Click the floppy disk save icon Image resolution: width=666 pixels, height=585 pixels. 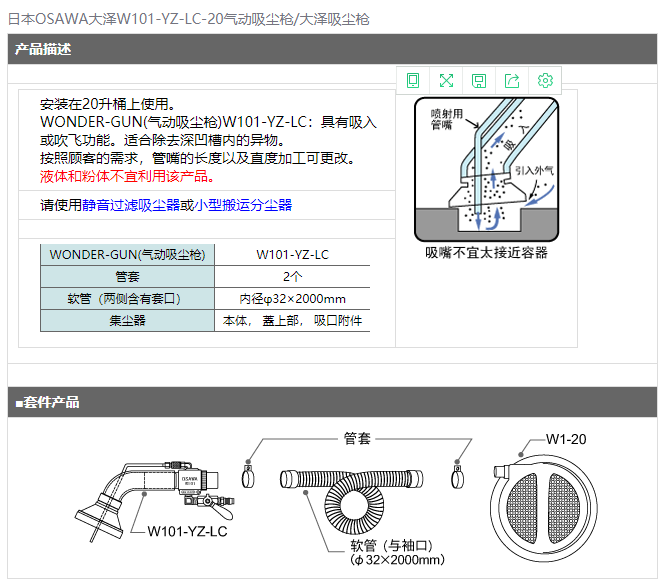tap(479, 80)
